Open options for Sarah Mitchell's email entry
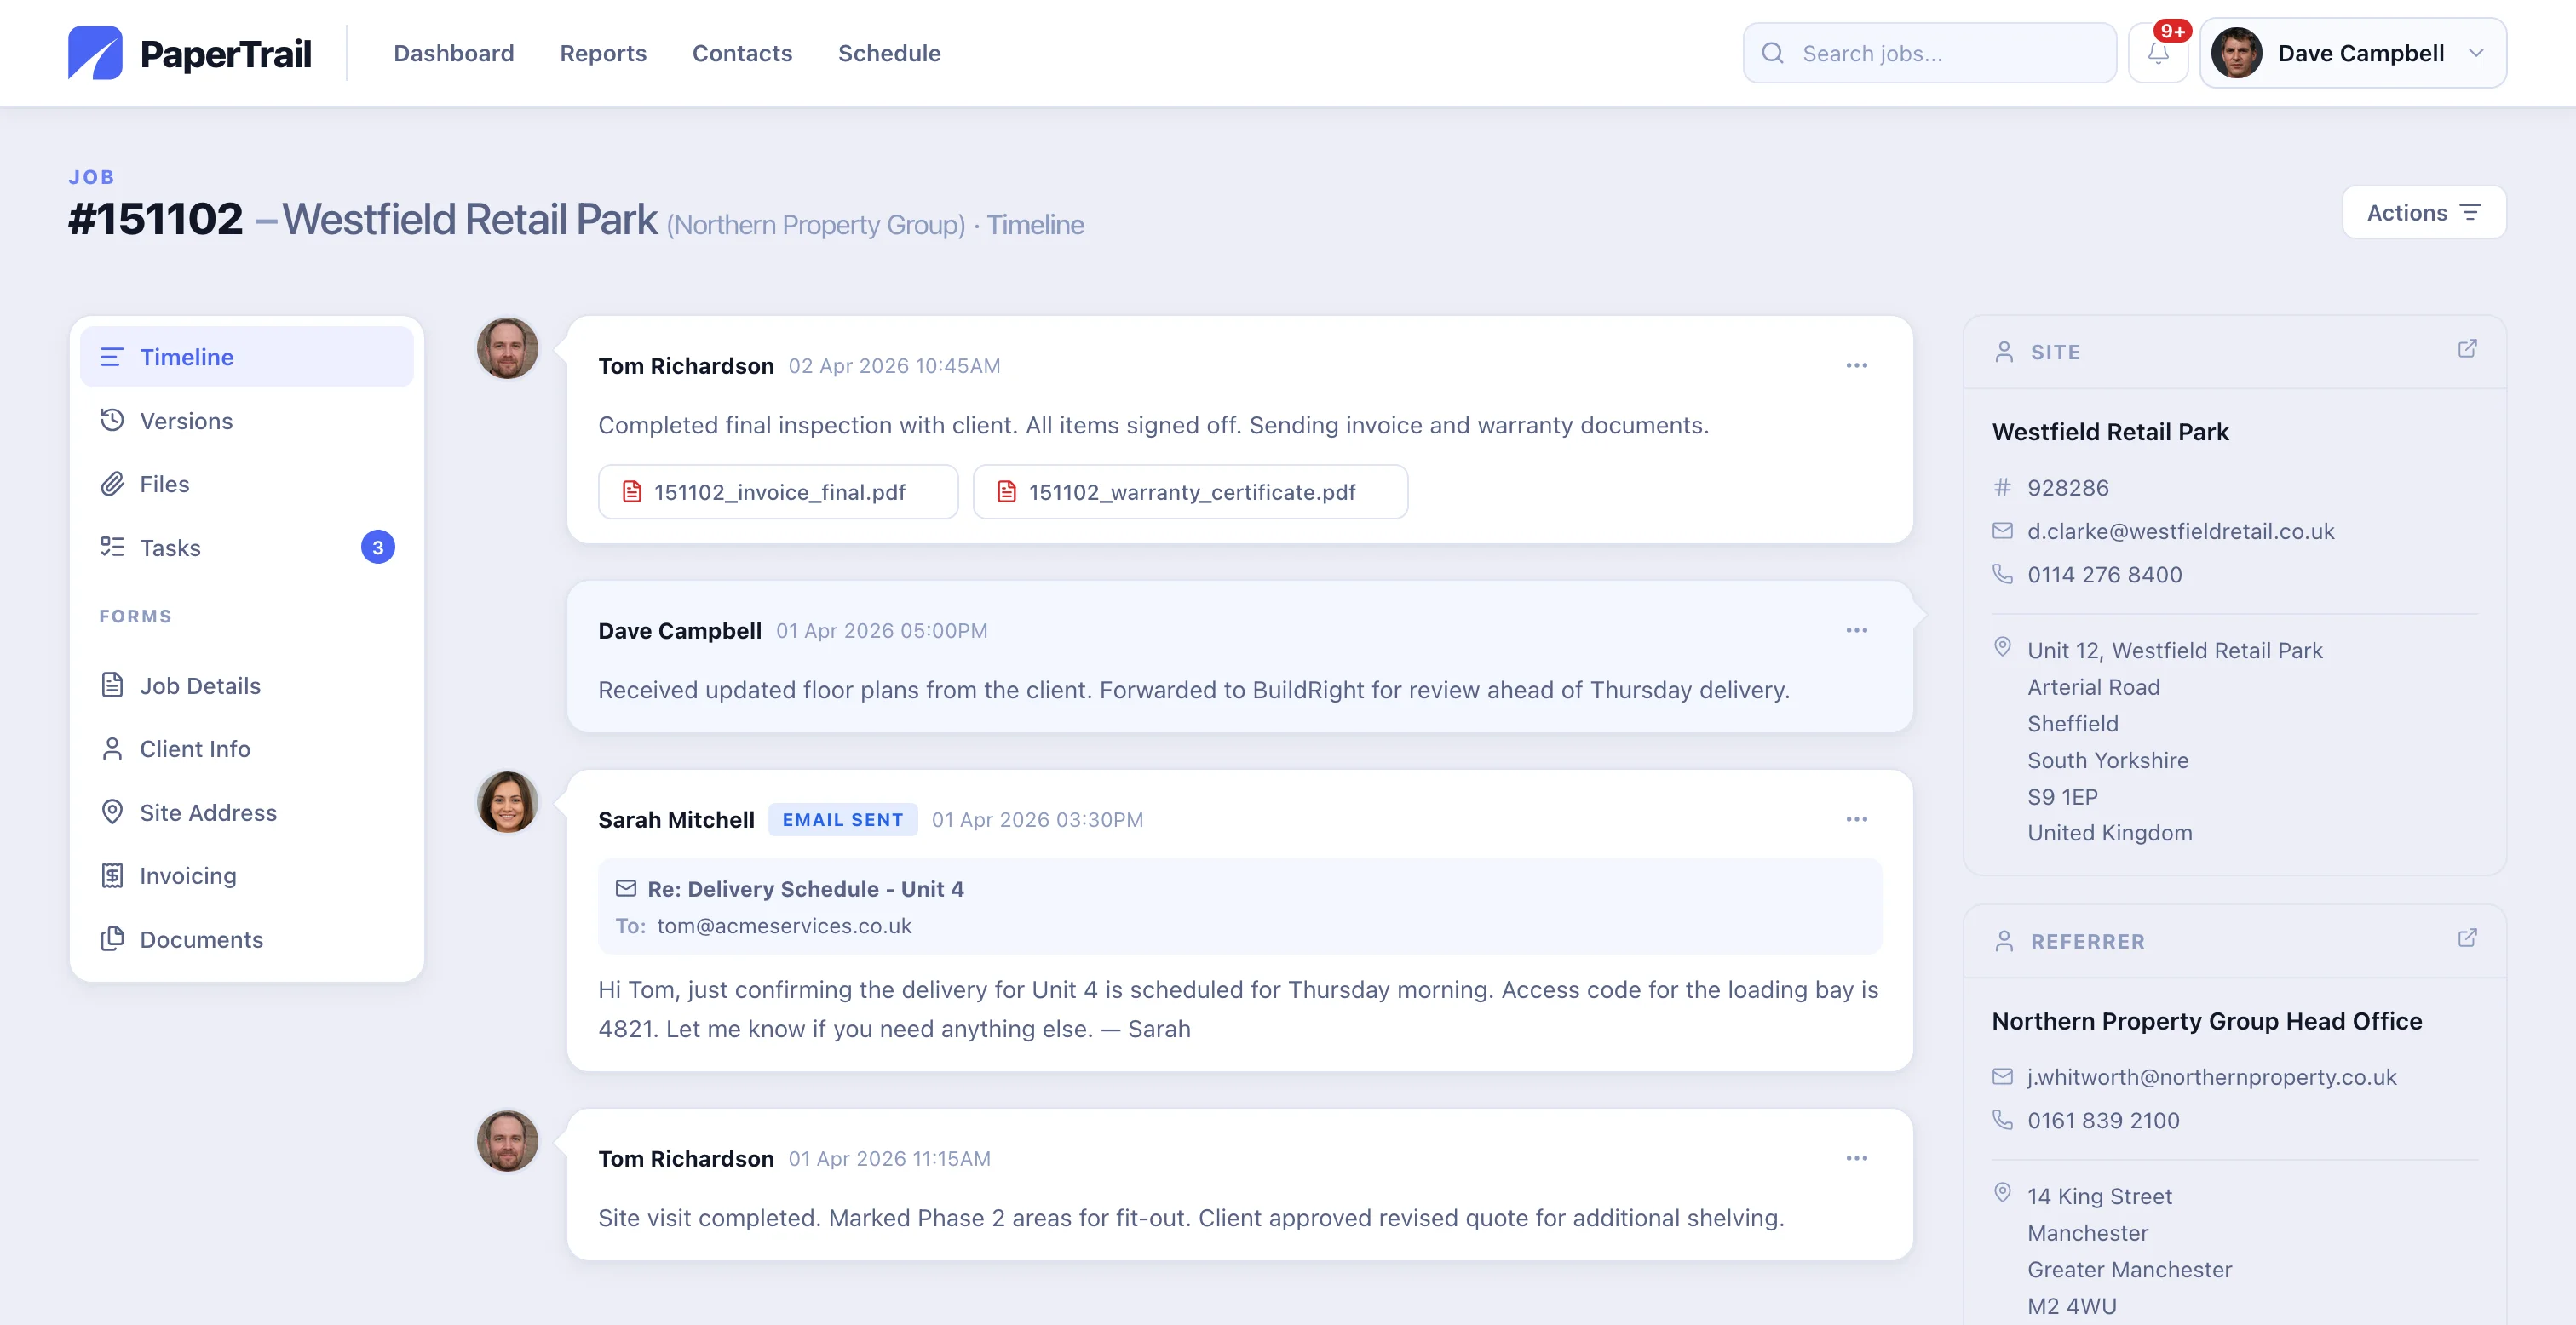Screen dimensions: 2576x1325 [x=1856, y=819]
